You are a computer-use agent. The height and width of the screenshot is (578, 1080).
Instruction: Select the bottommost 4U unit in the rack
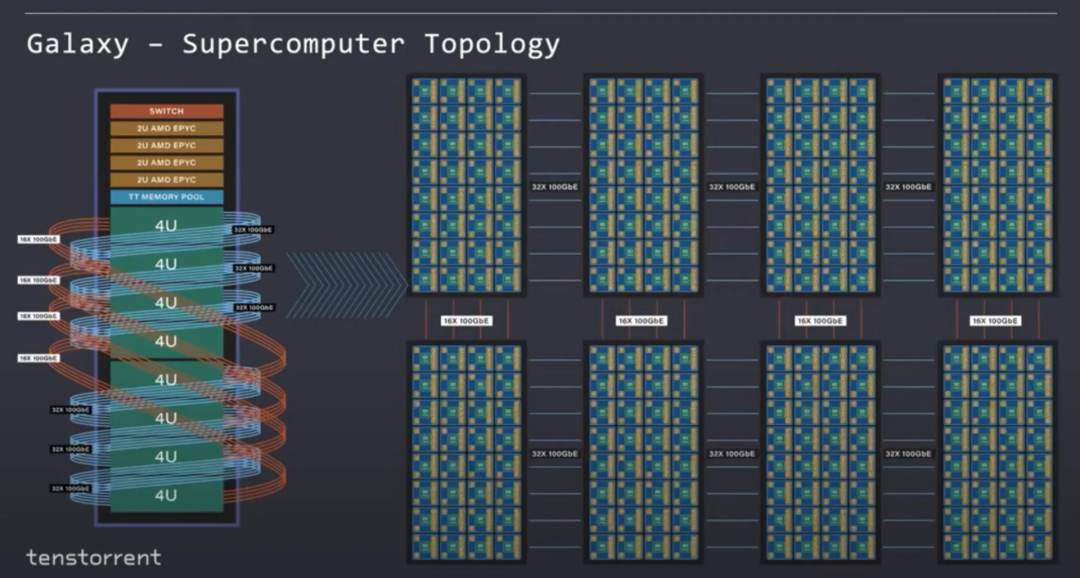tap(167, 495)
